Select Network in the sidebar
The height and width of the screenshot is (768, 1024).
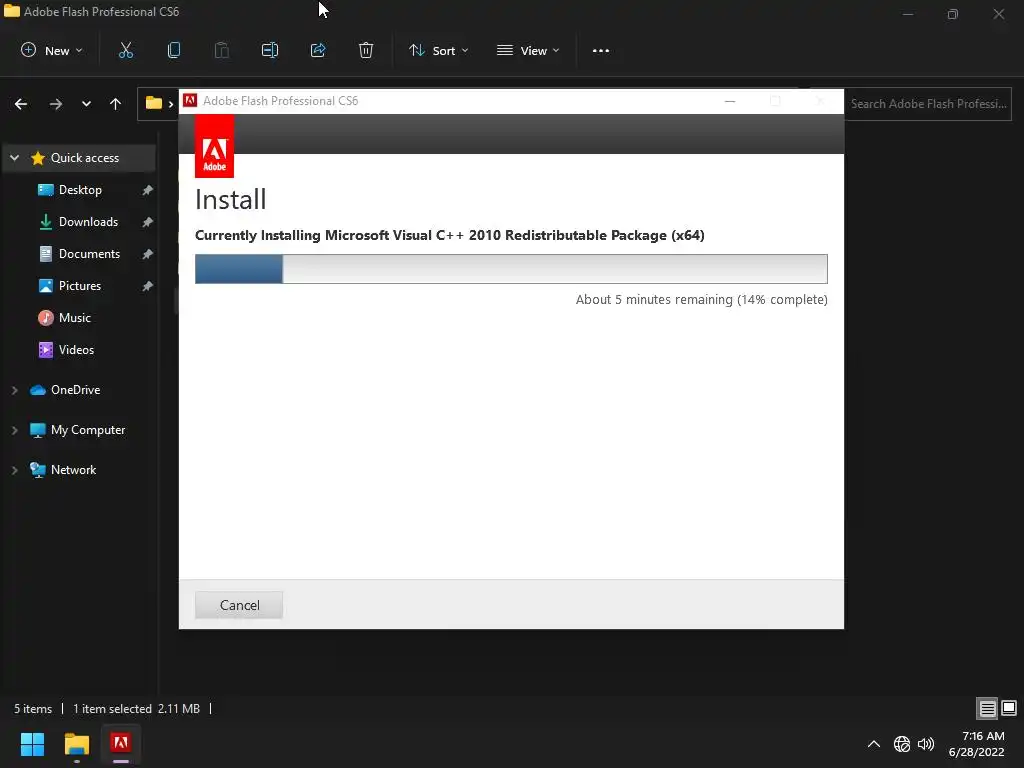[x=73, y=470]
